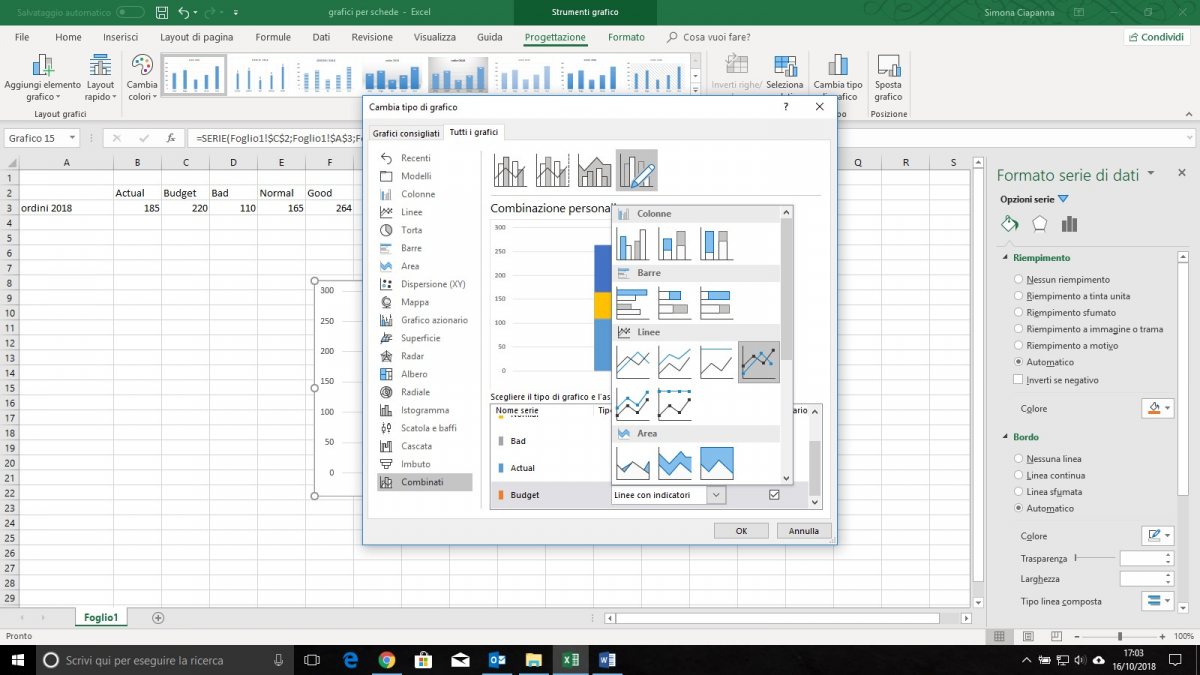Open the Linee con indicatori dropdown for Budget
1200x675 pixels.
click(715, 494)
